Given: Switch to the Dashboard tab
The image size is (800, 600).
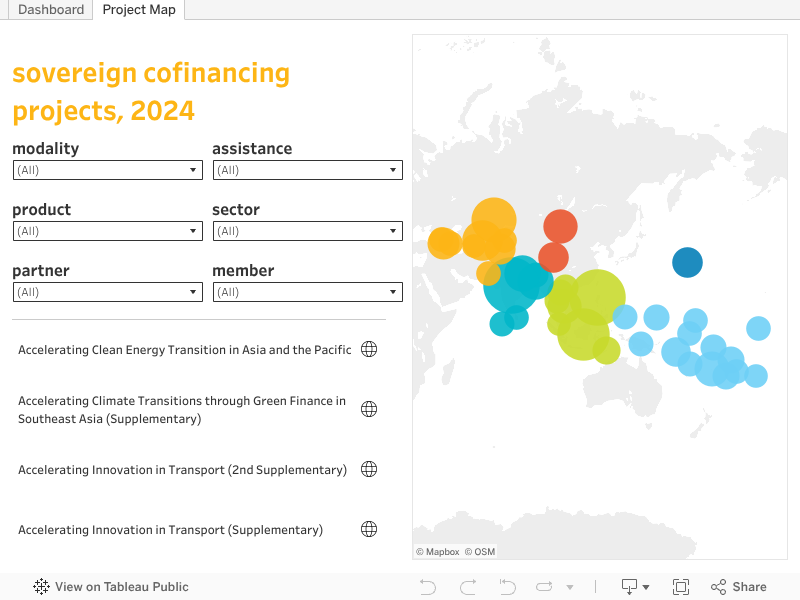Looking at the screenshot, I should pos(51,10).
